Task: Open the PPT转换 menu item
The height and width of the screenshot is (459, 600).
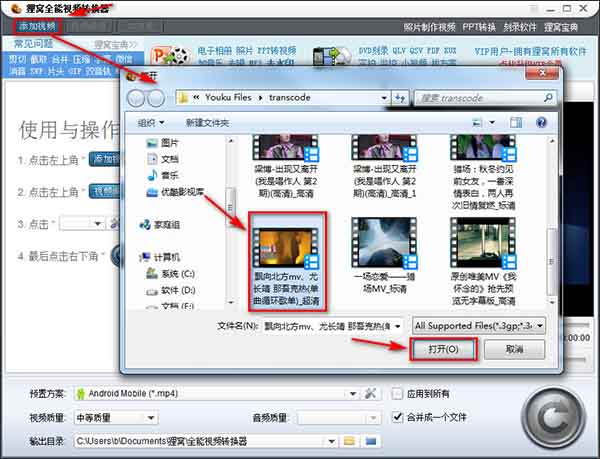Action: [479, 27]
